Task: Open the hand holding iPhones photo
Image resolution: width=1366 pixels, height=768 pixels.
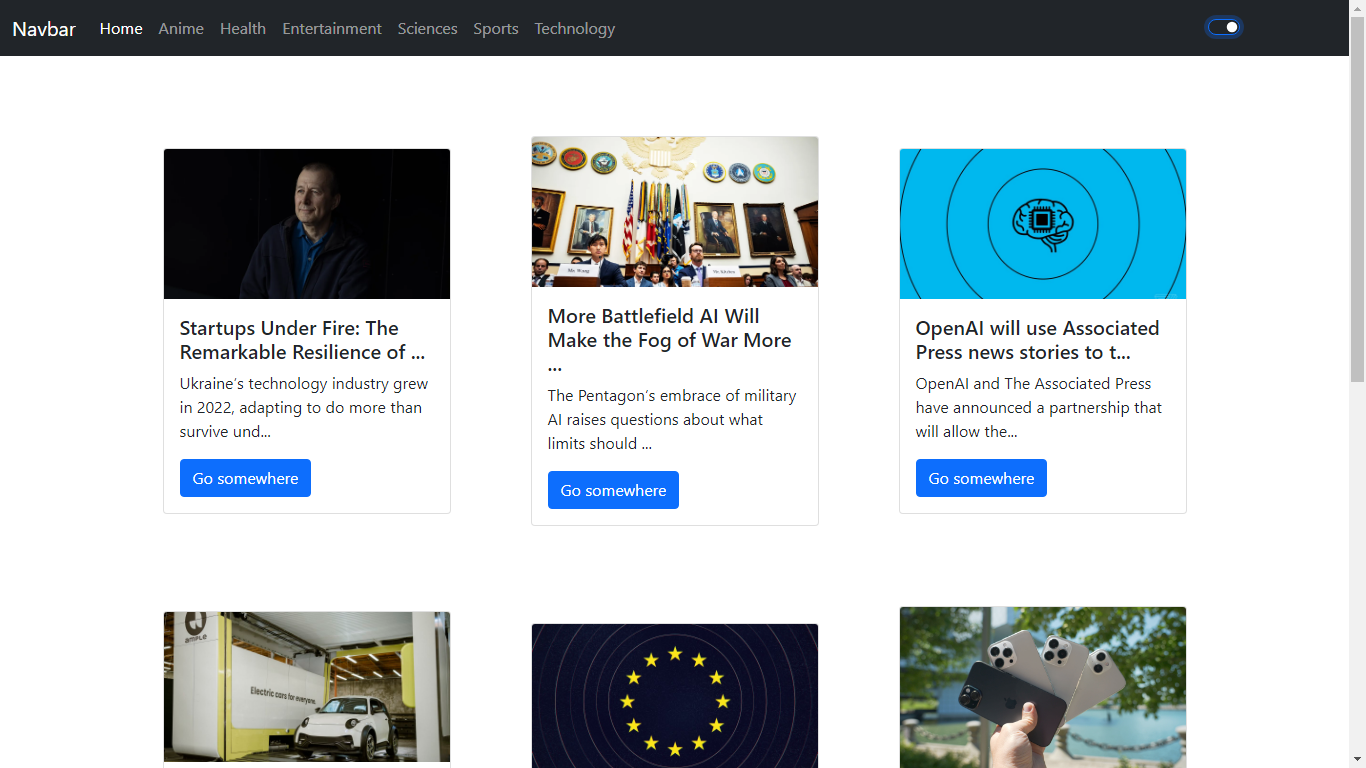Action: click(x=1043, y=688)
